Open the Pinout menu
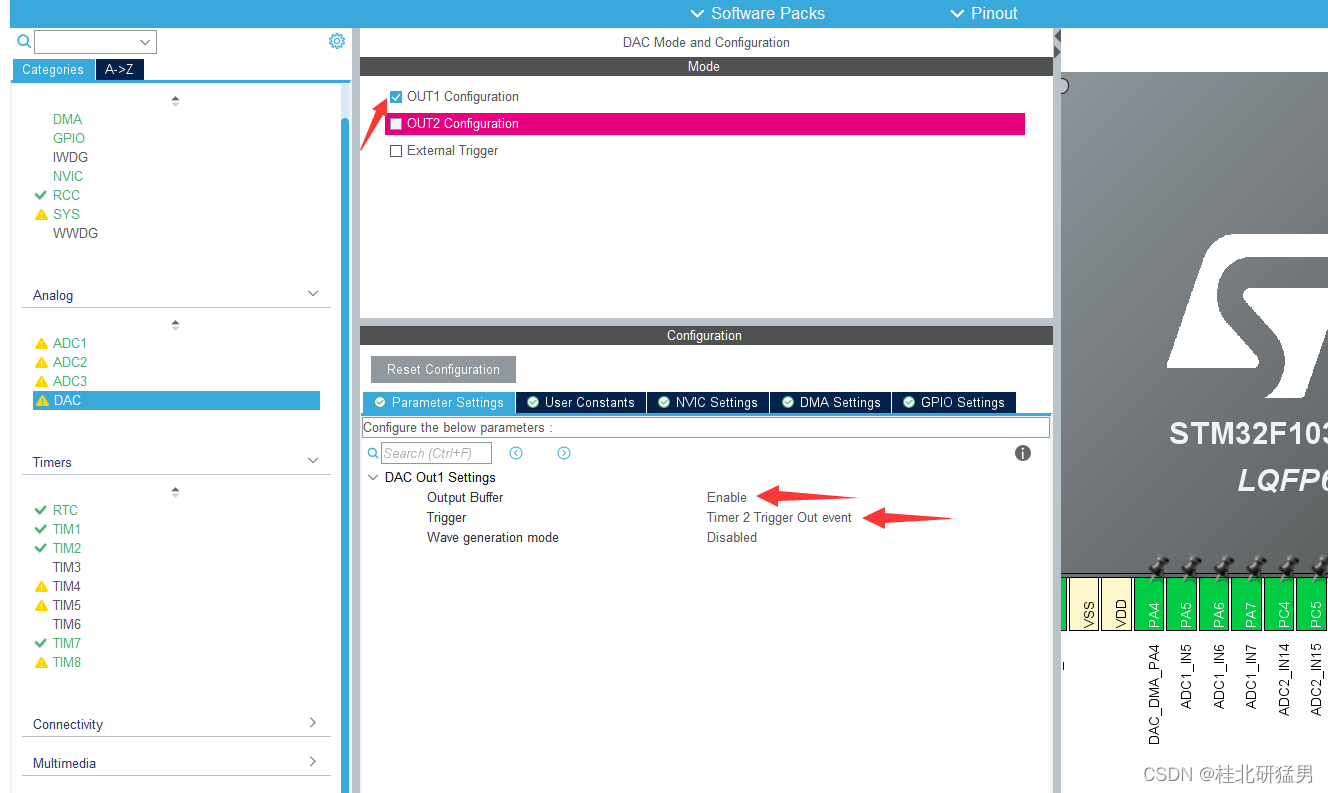The image size is (1328, 793). 983,13
